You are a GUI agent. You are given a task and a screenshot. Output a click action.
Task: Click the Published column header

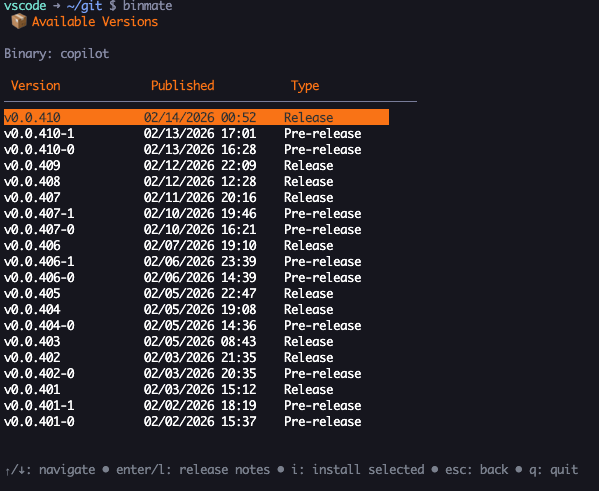coord(183,86)
